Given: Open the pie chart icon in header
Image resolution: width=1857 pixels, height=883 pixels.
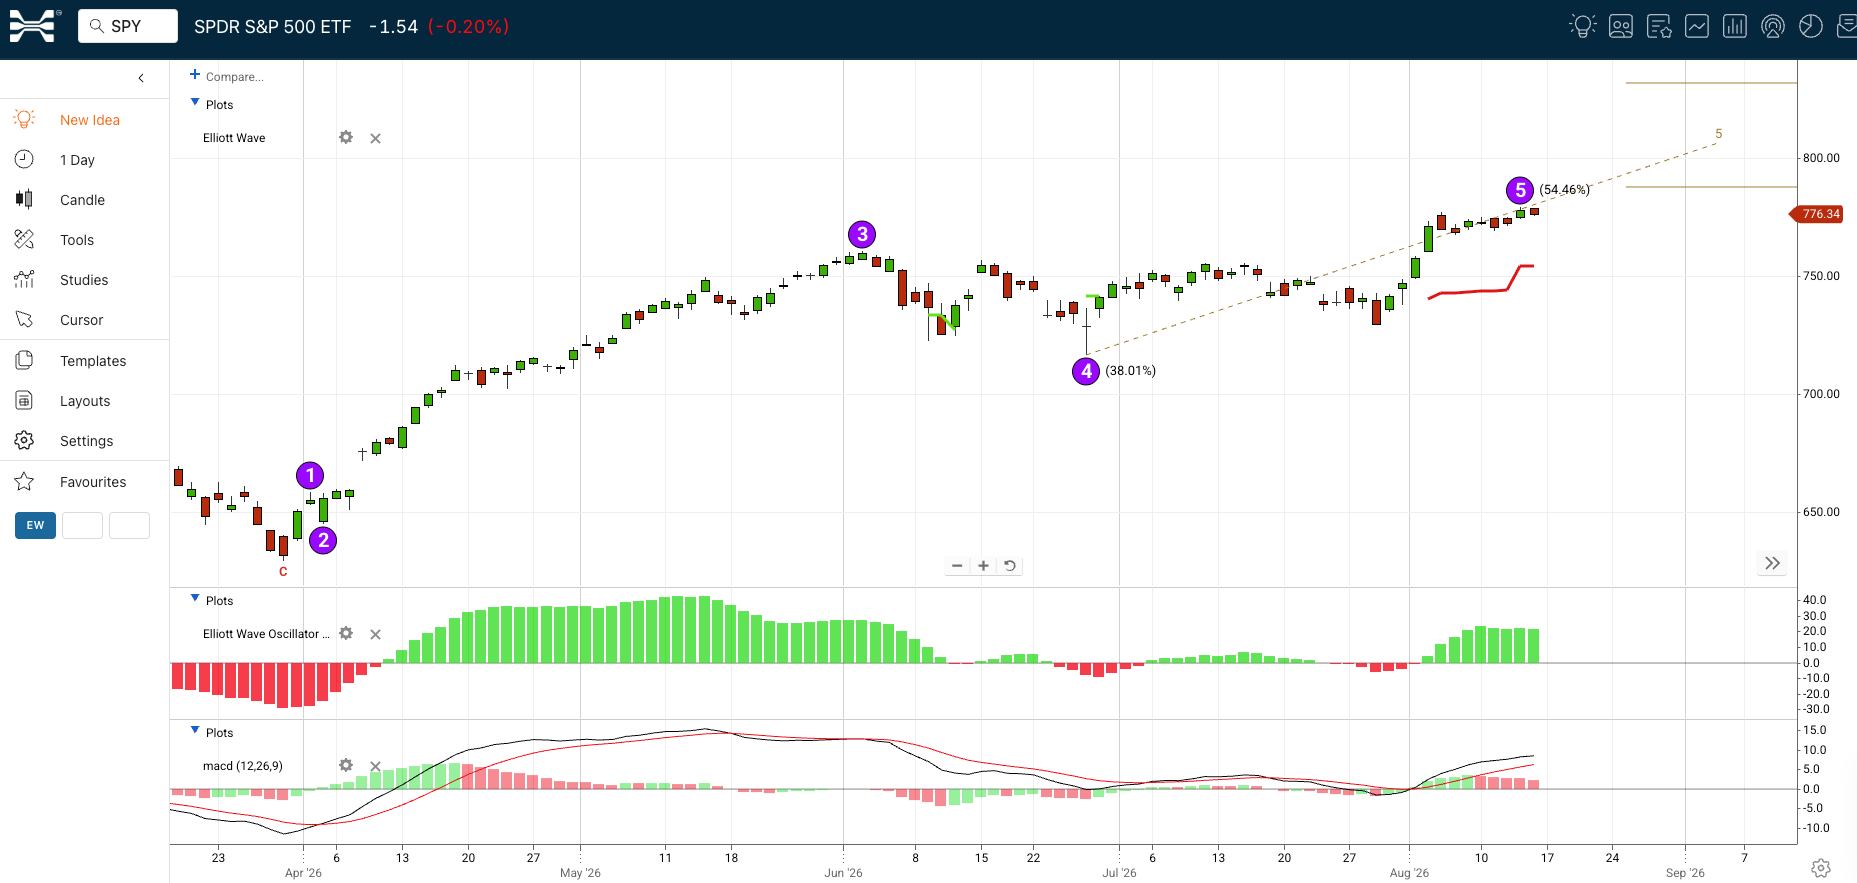Looking at the screenshot, I should click(x=1811, y=26).
